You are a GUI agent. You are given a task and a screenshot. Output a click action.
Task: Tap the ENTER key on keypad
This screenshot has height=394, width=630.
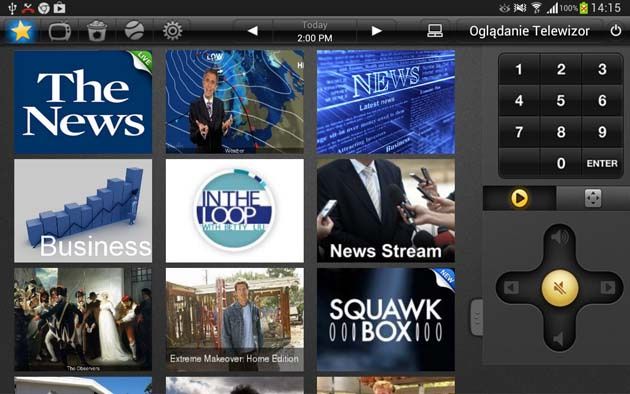[x=601, y=163]
